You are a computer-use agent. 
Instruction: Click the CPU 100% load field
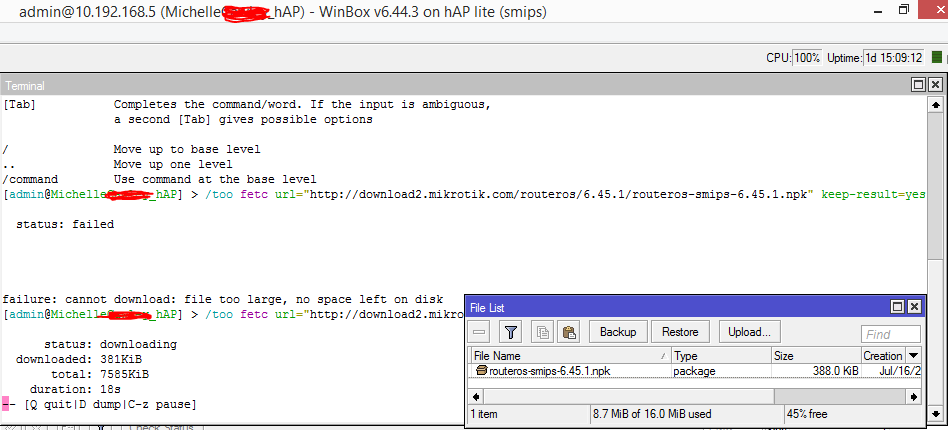(x=807, y=58)
